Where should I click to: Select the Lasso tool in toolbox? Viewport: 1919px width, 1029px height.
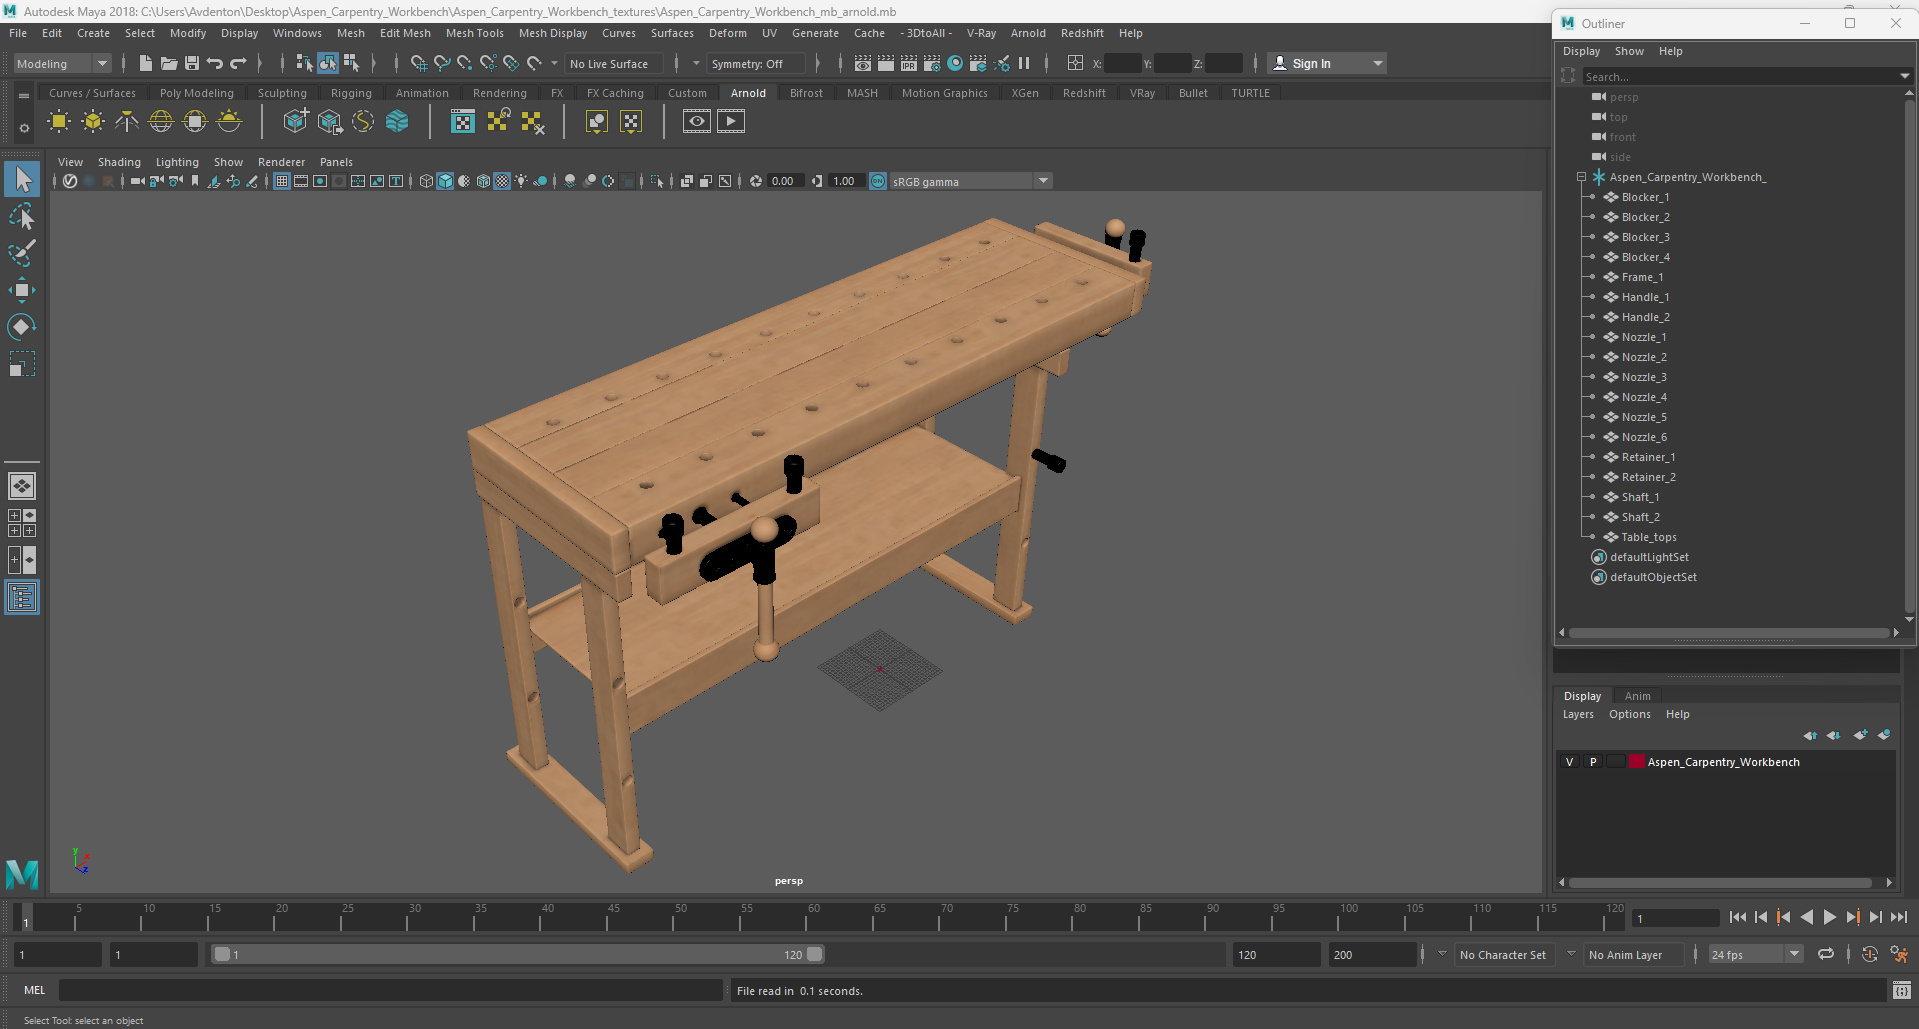22,217
